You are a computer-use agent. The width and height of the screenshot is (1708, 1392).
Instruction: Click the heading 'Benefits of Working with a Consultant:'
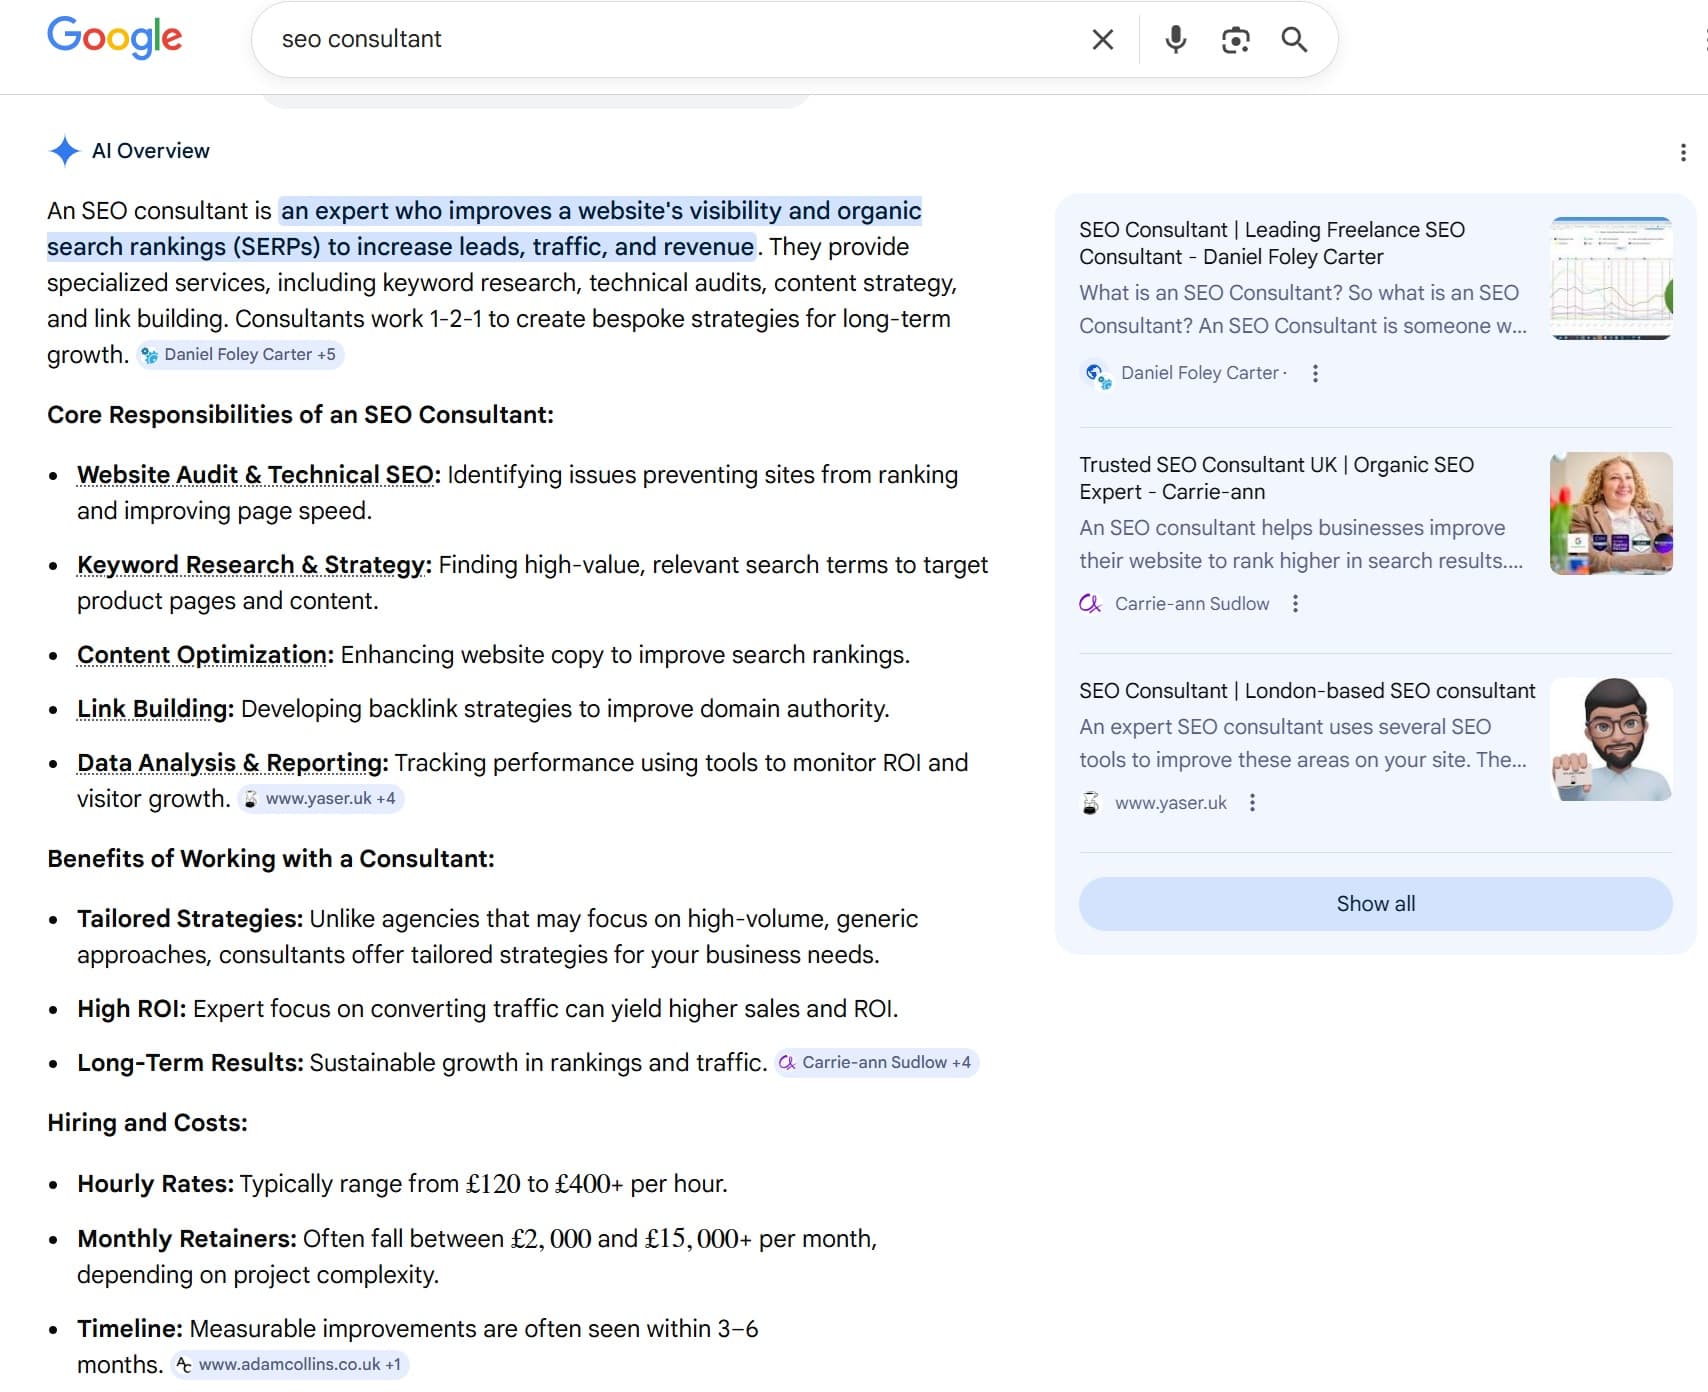click(271, 859)
